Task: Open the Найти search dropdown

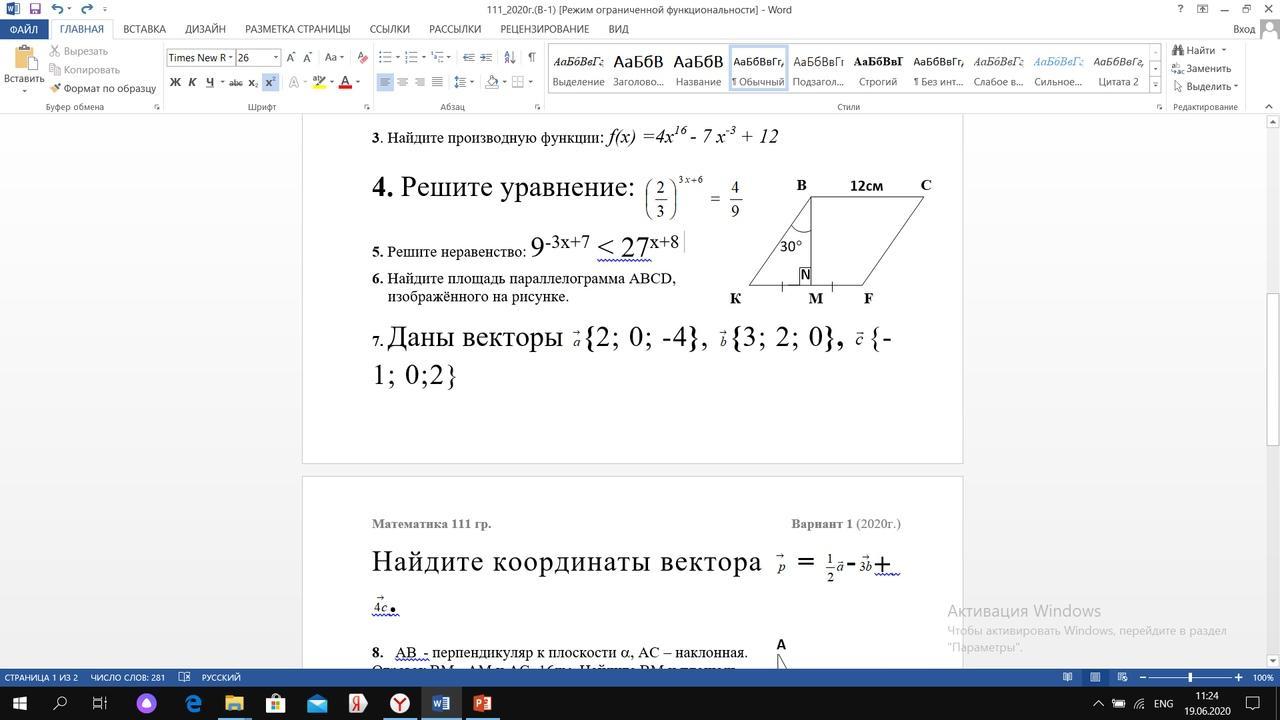Action: (x=1199, y=50)
